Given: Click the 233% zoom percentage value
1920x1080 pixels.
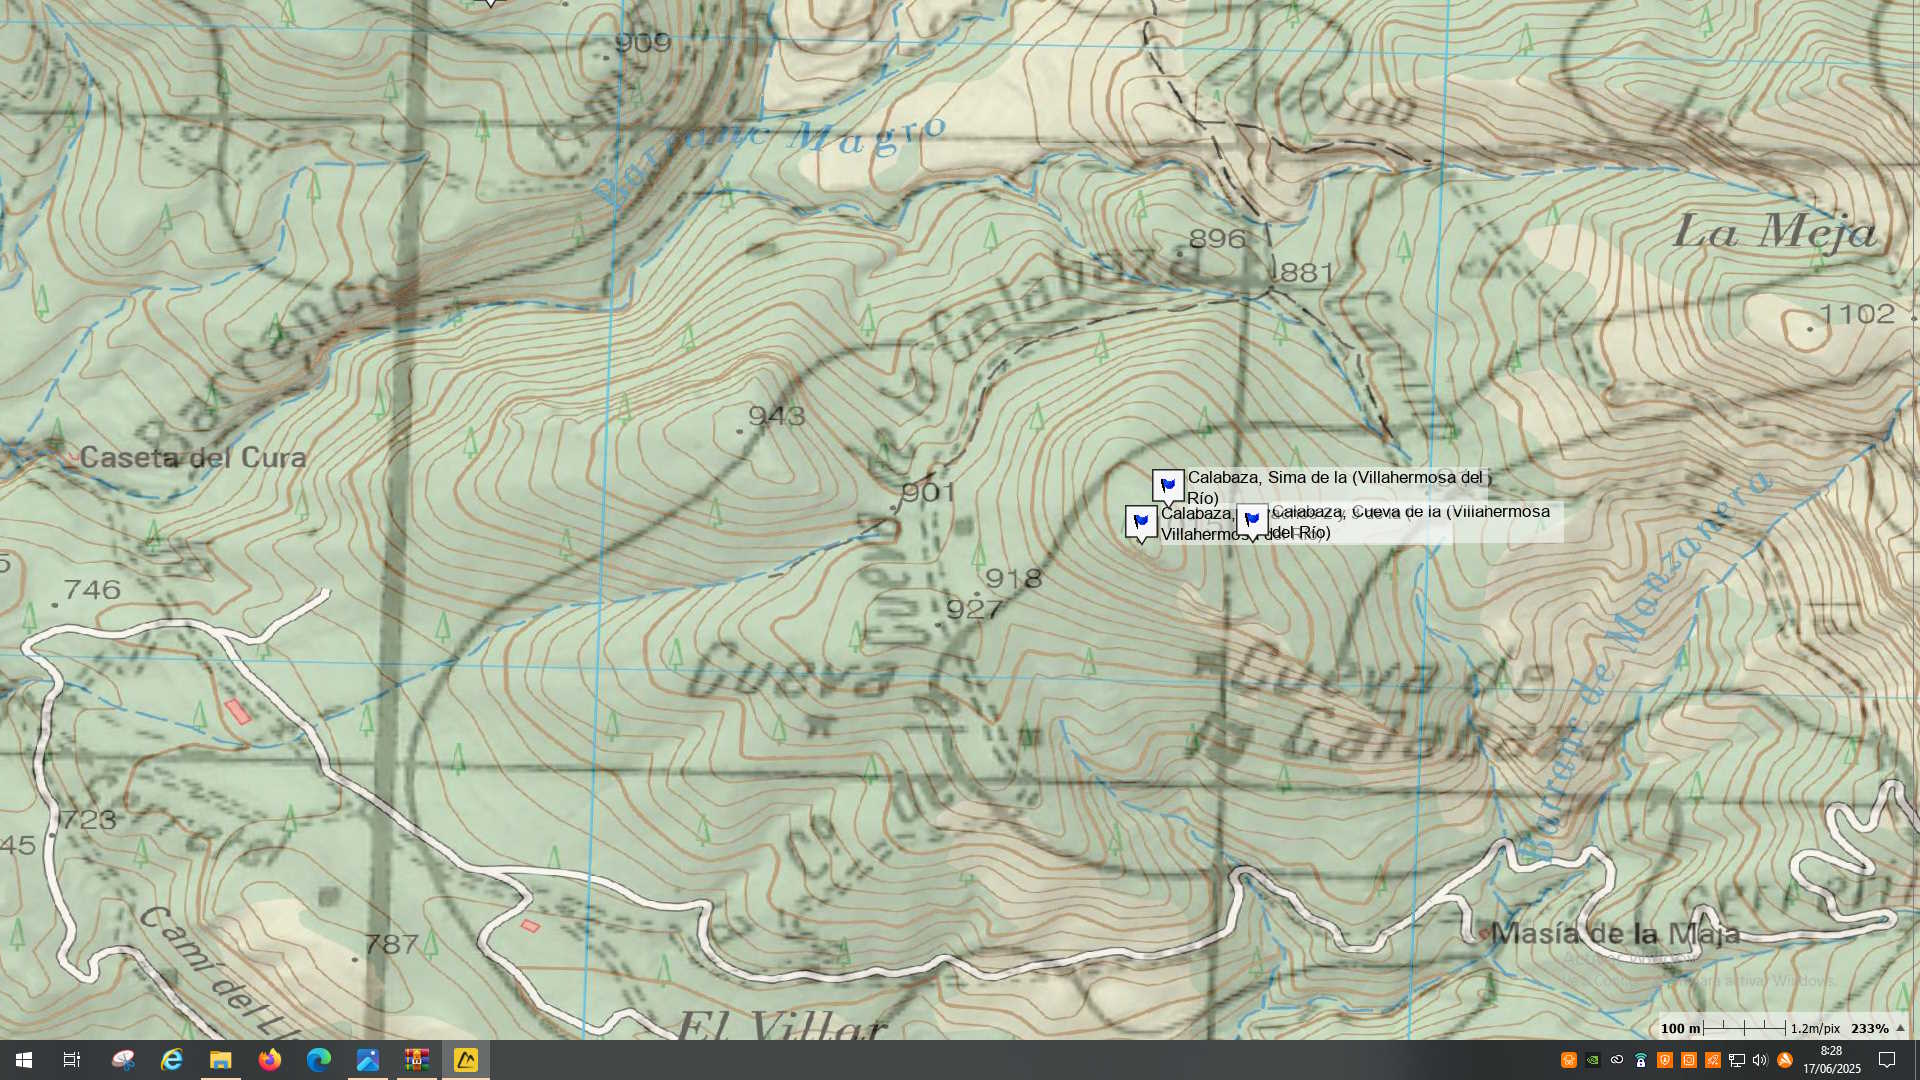Looking at the screenshot, I should [1869, 1028].
